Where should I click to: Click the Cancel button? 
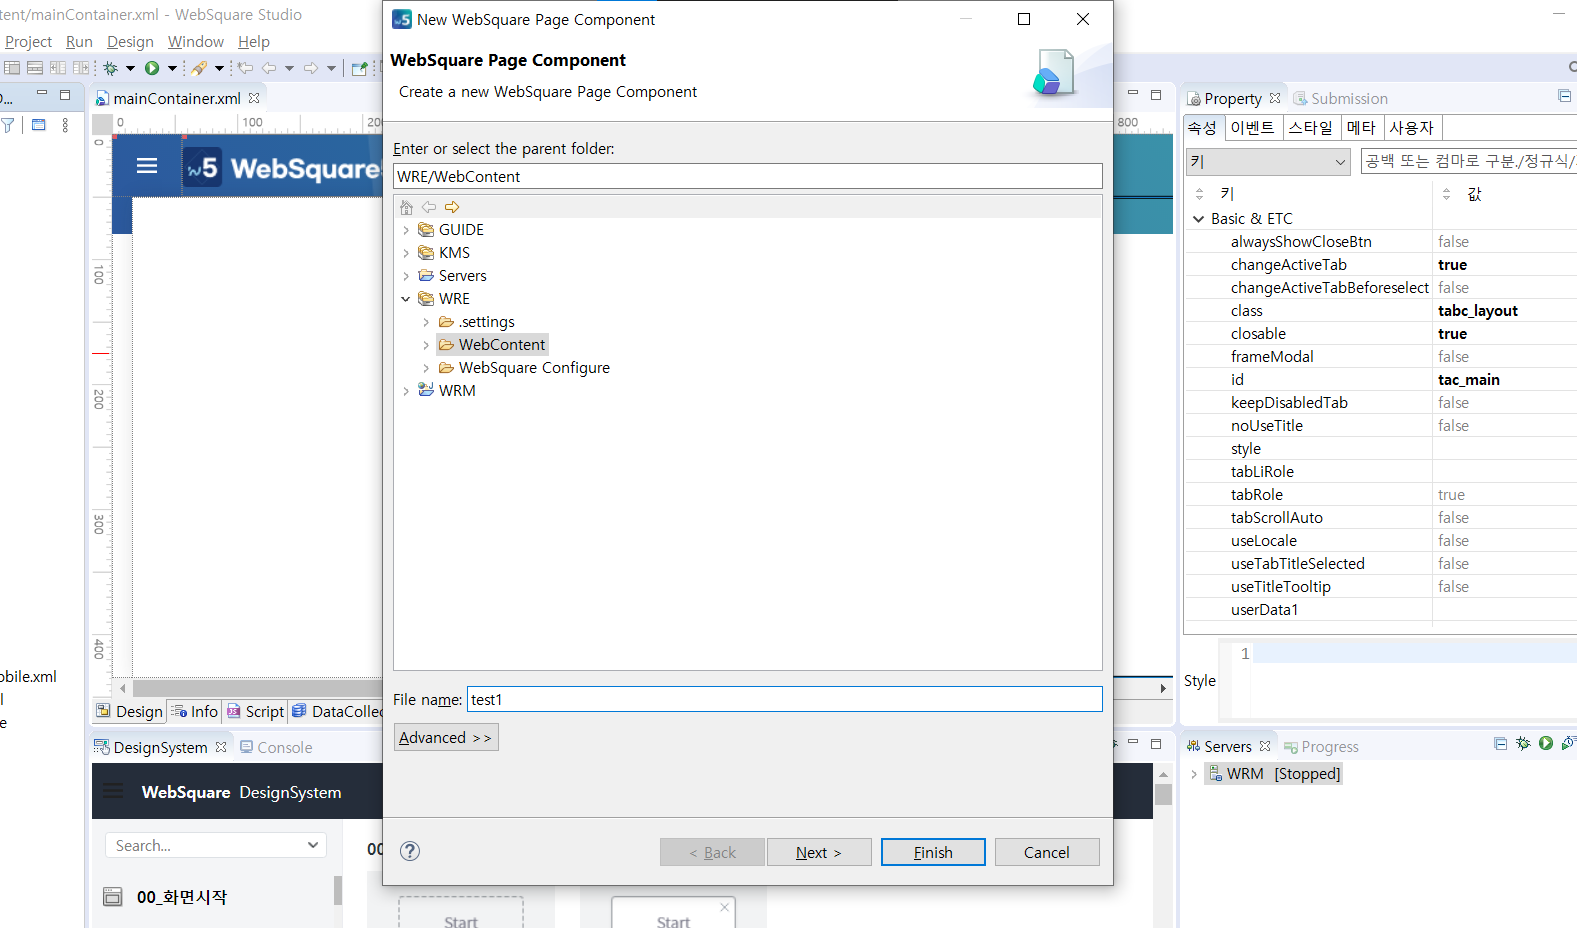coord(1047,852)
